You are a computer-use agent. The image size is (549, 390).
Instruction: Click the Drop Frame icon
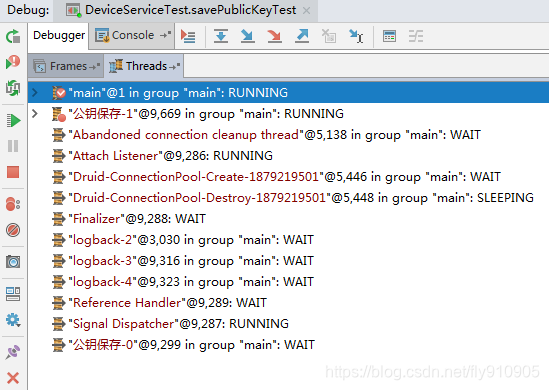(329, 36)
